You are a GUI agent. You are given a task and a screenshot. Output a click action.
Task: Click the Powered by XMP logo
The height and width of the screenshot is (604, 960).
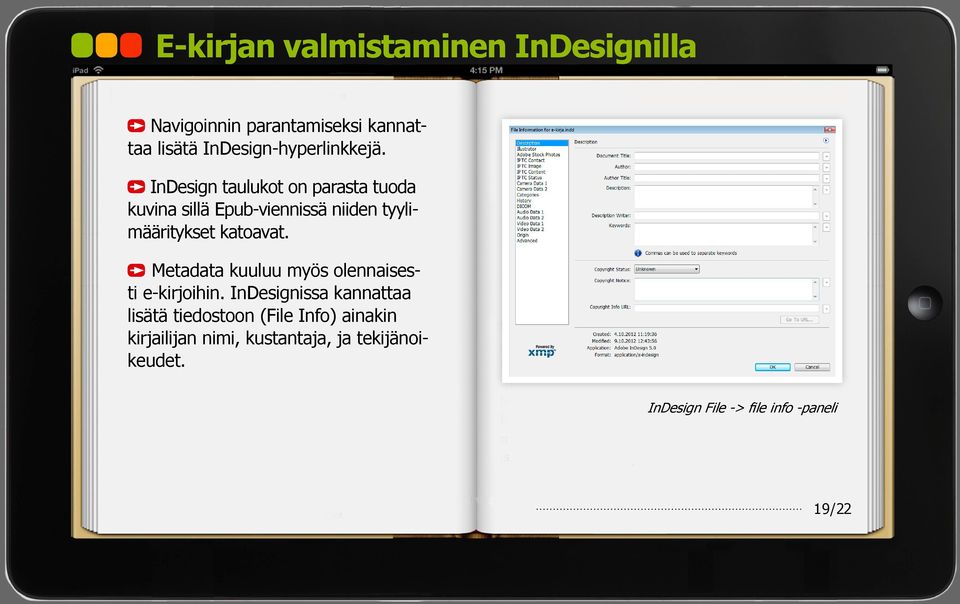541,351
